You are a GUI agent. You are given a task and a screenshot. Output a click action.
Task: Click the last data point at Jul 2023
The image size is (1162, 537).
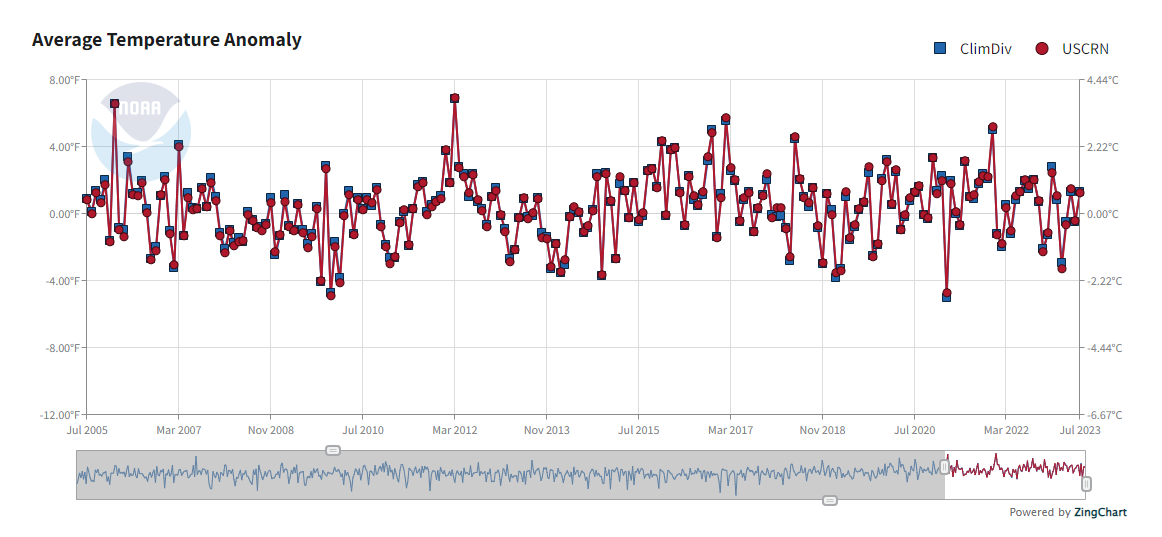tap(1079, 192)
